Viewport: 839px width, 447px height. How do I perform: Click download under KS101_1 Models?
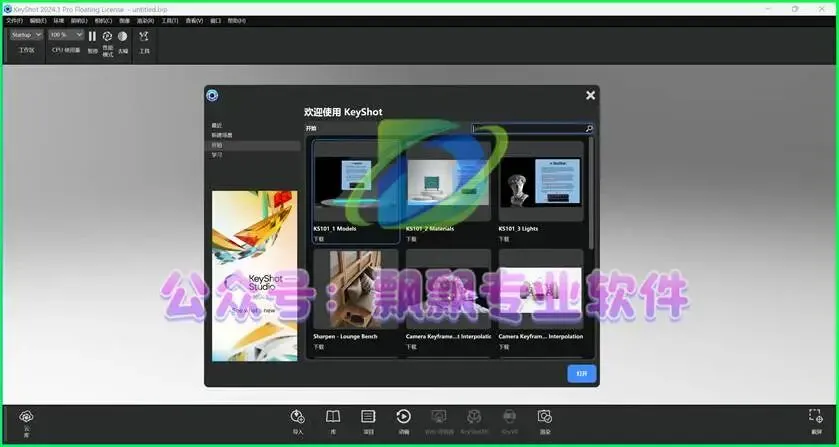click(318, 239)
